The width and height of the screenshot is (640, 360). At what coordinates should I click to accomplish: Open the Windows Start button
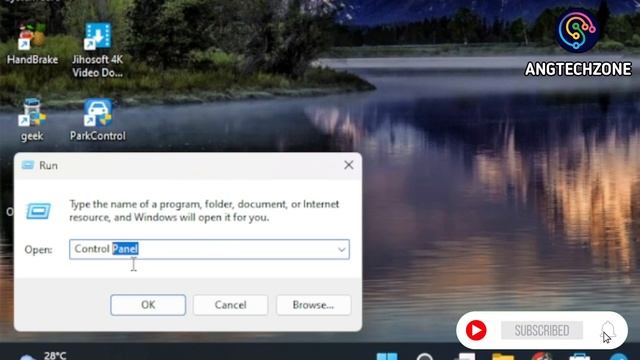click(387, 356)
